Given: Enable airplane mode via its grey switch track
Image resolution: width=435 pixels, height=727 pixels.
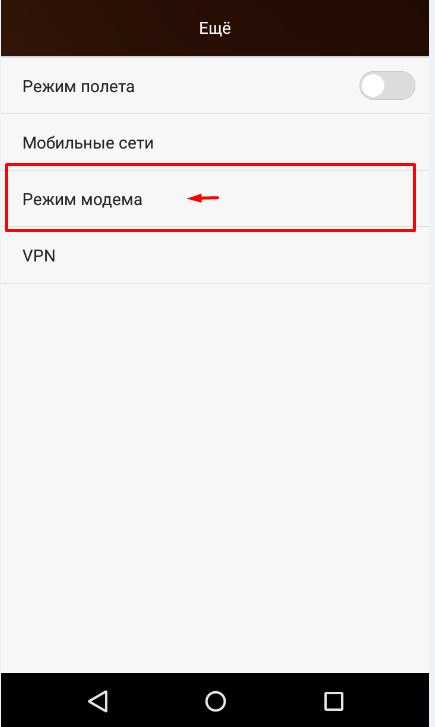Looking at the screenshot, I should [386, 85].
